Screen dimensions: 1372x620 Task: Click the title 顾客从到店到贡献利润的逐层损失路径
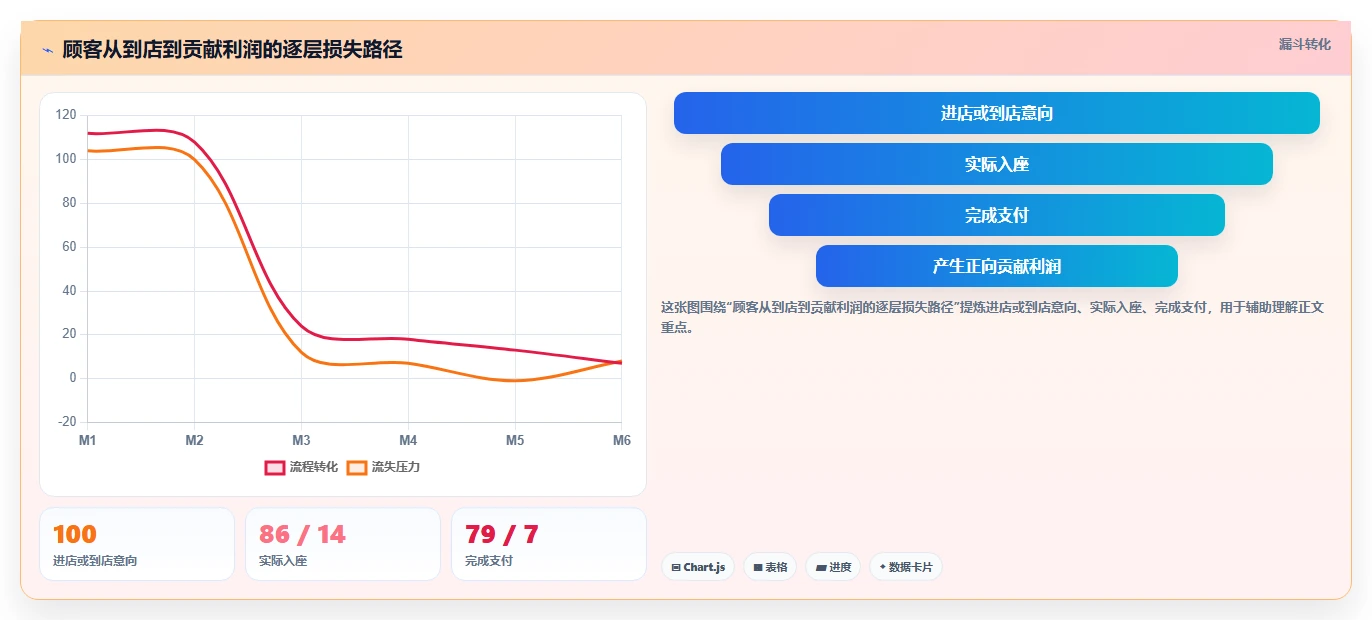point(232,50)
